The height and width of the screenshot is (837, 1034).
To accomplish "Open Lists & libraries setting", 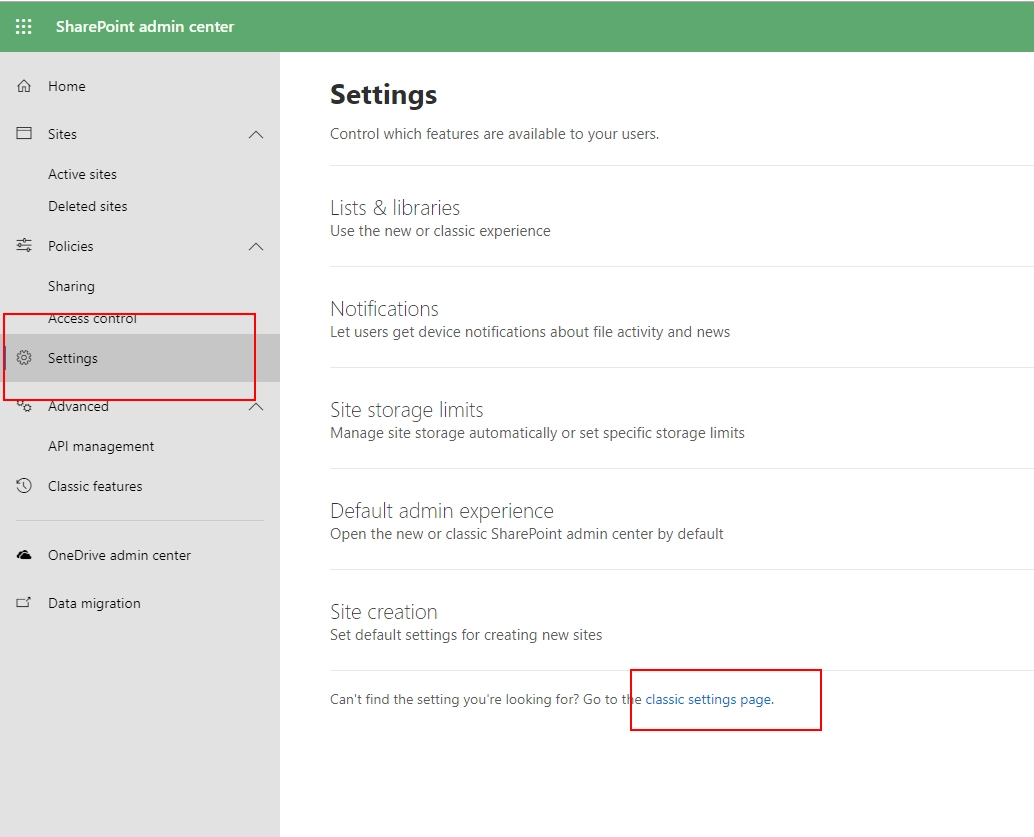I will pos(395,208).
